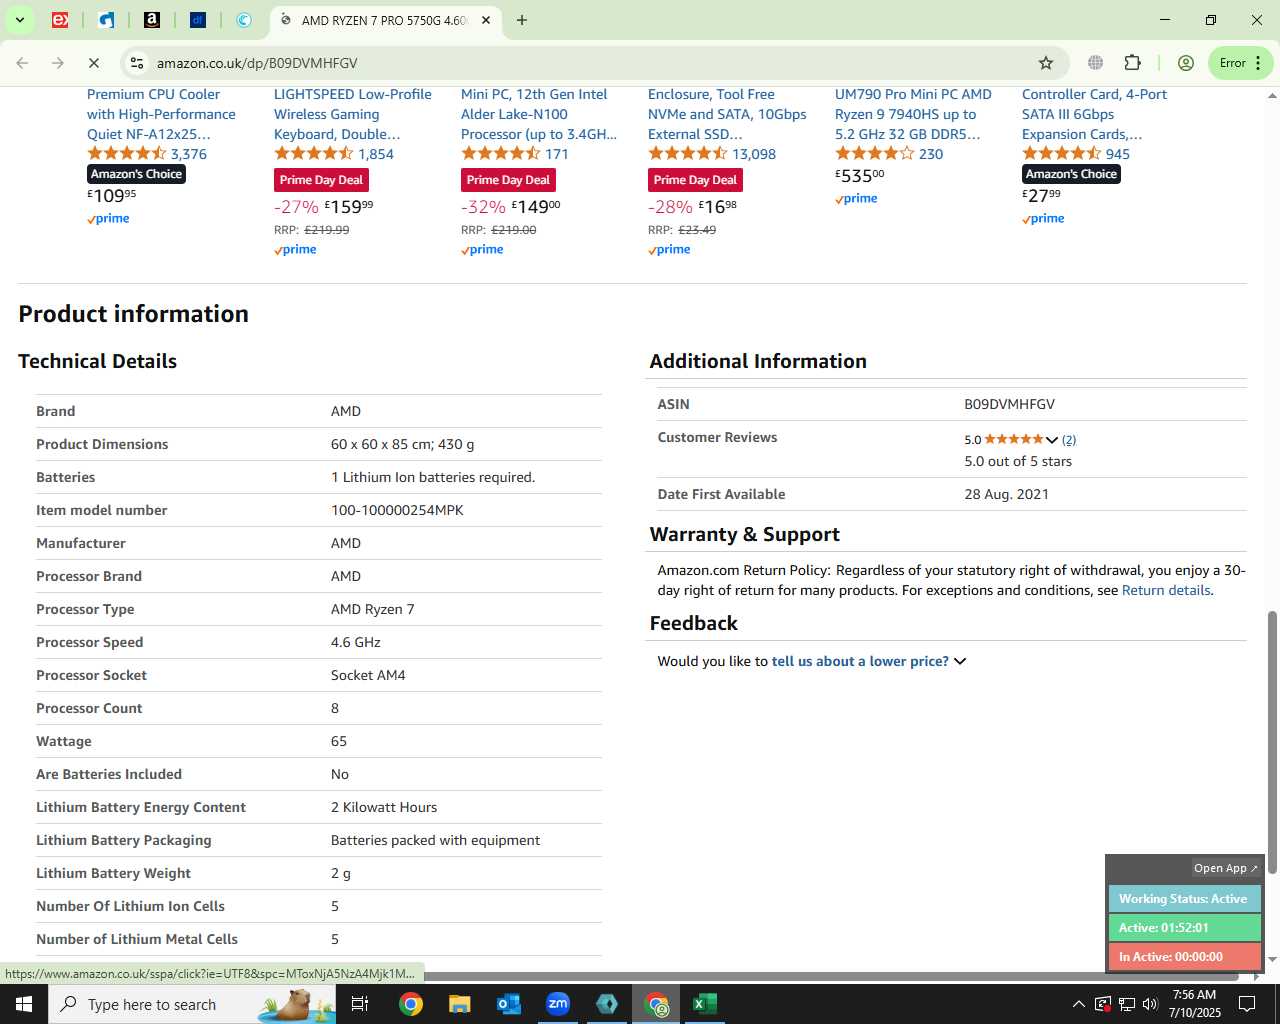Click the £535.00 price of UM790 Pro

(860, 175)
